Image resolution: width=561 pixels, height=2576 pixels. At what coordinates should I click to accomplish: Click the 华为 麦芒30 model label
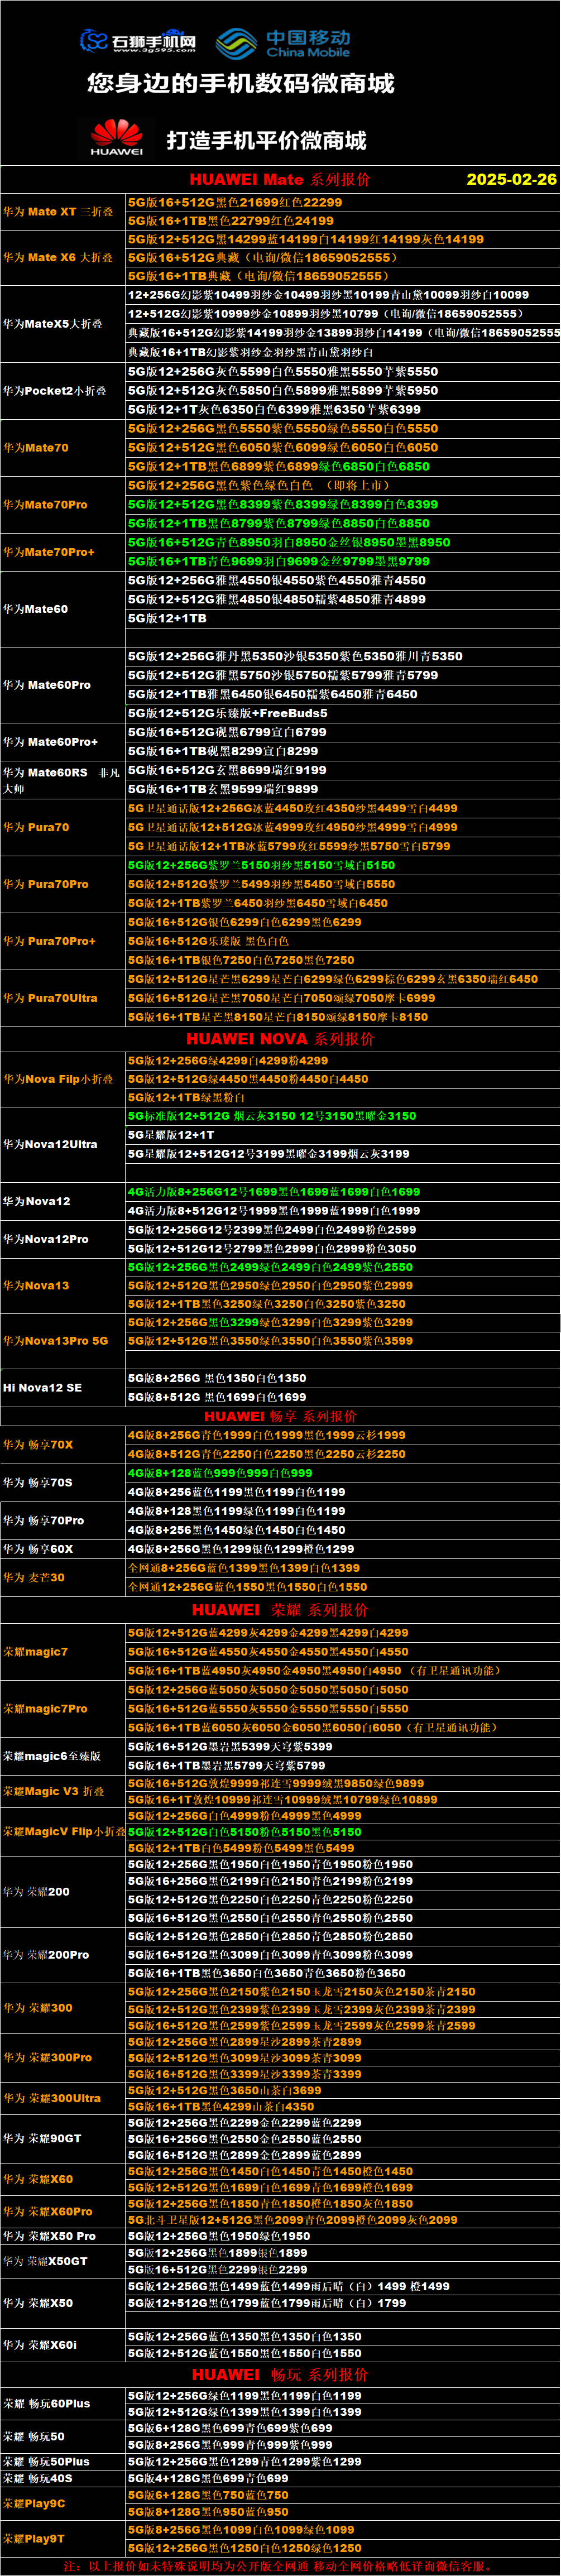tap(34, 1578)
